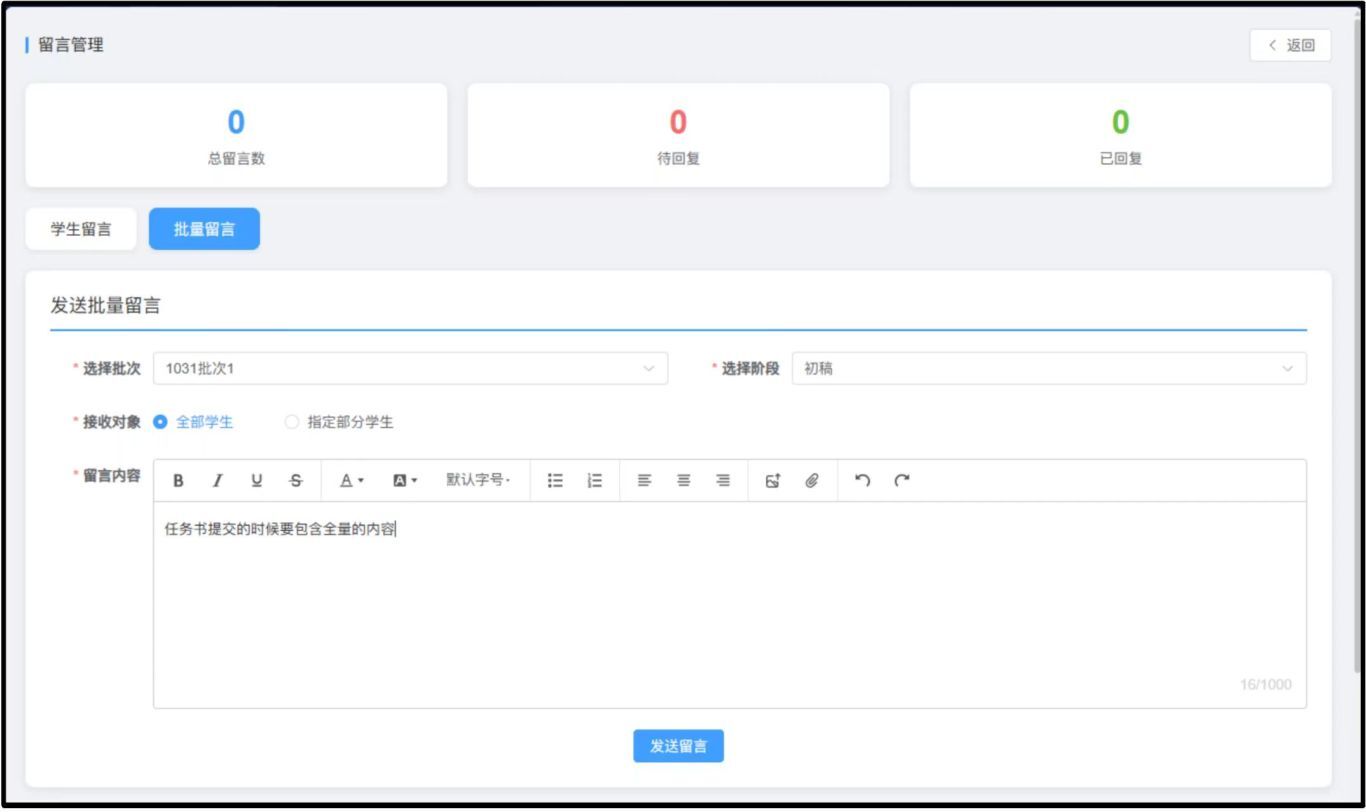Image resolution: width=1366 pixels, height=812 pixels.
Task: Undo the last edit
Action: [862, 481]
